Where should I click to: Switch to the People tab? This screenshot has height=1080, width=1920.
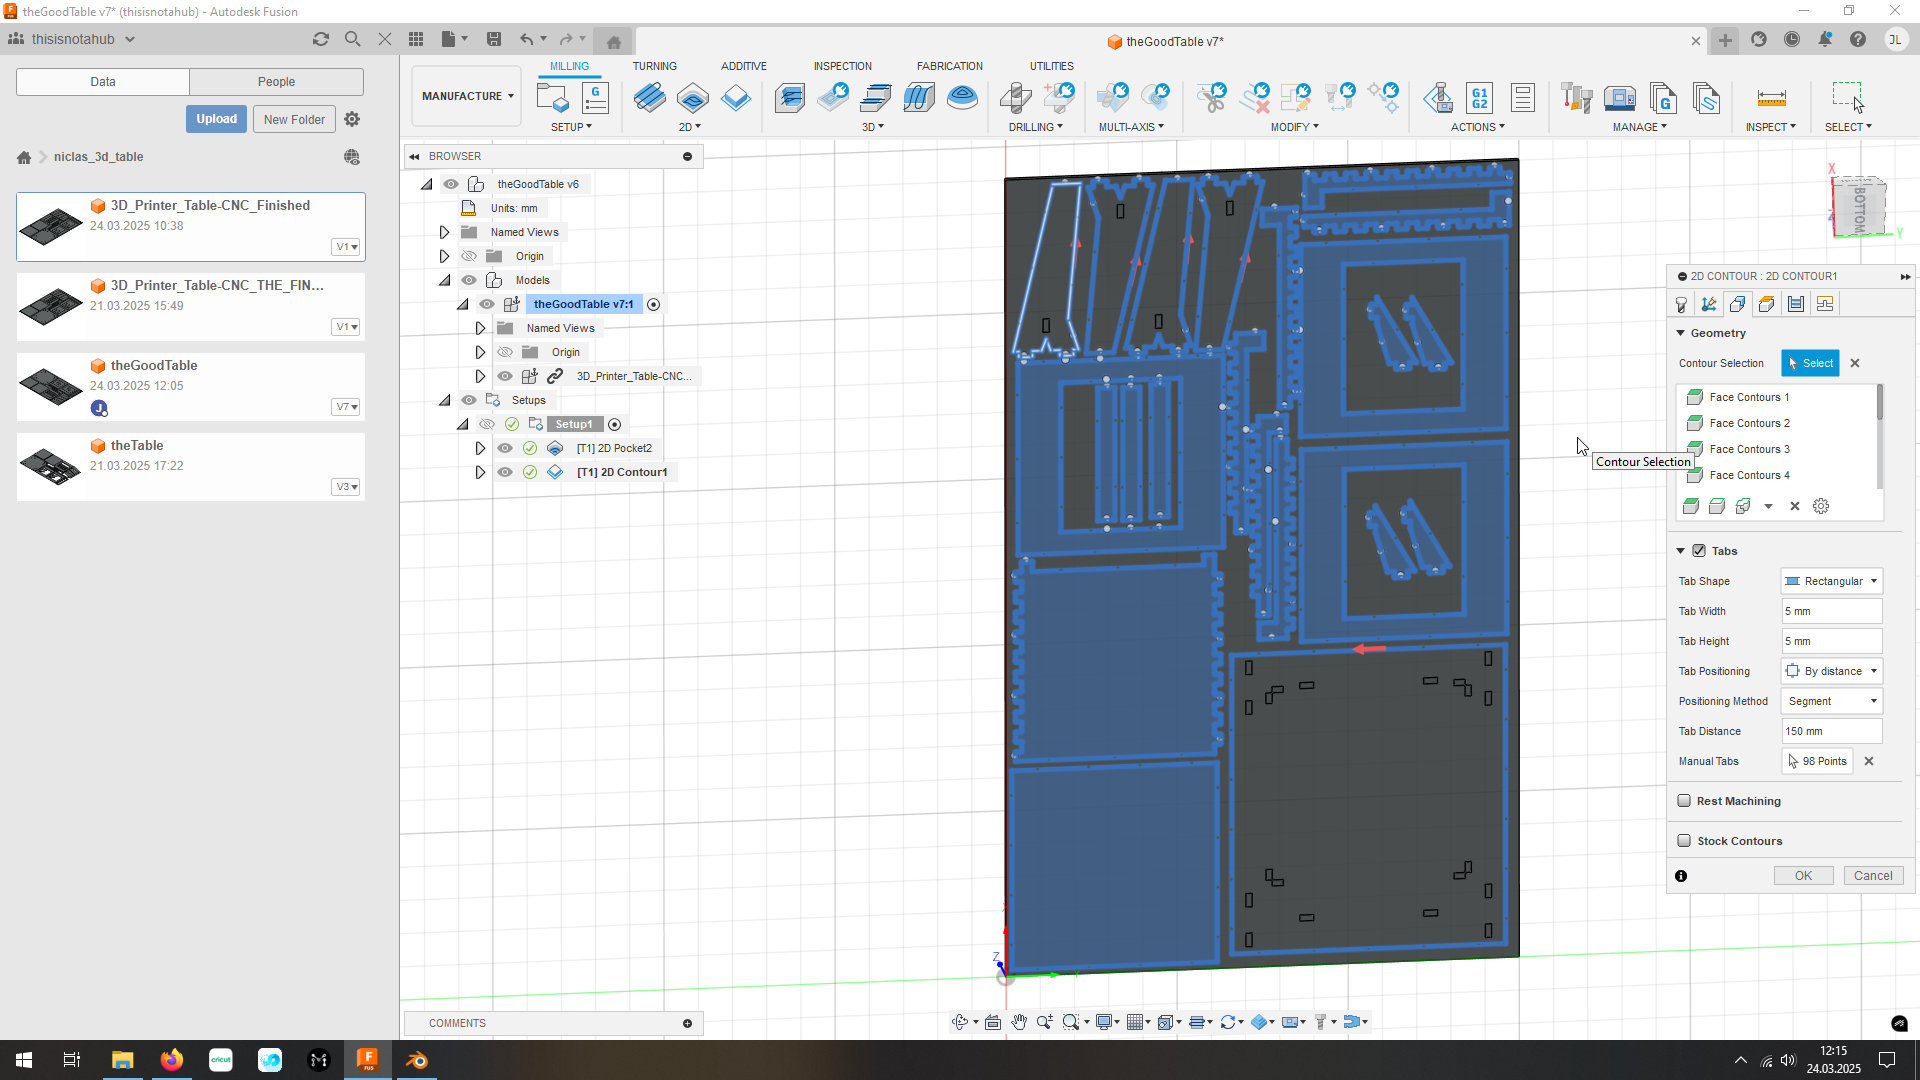(x=276, y=82)
